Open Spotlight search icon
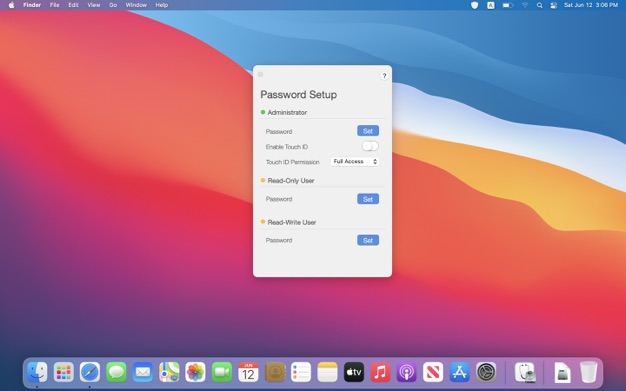Screen dimensions: 626x391 [539, 5]
